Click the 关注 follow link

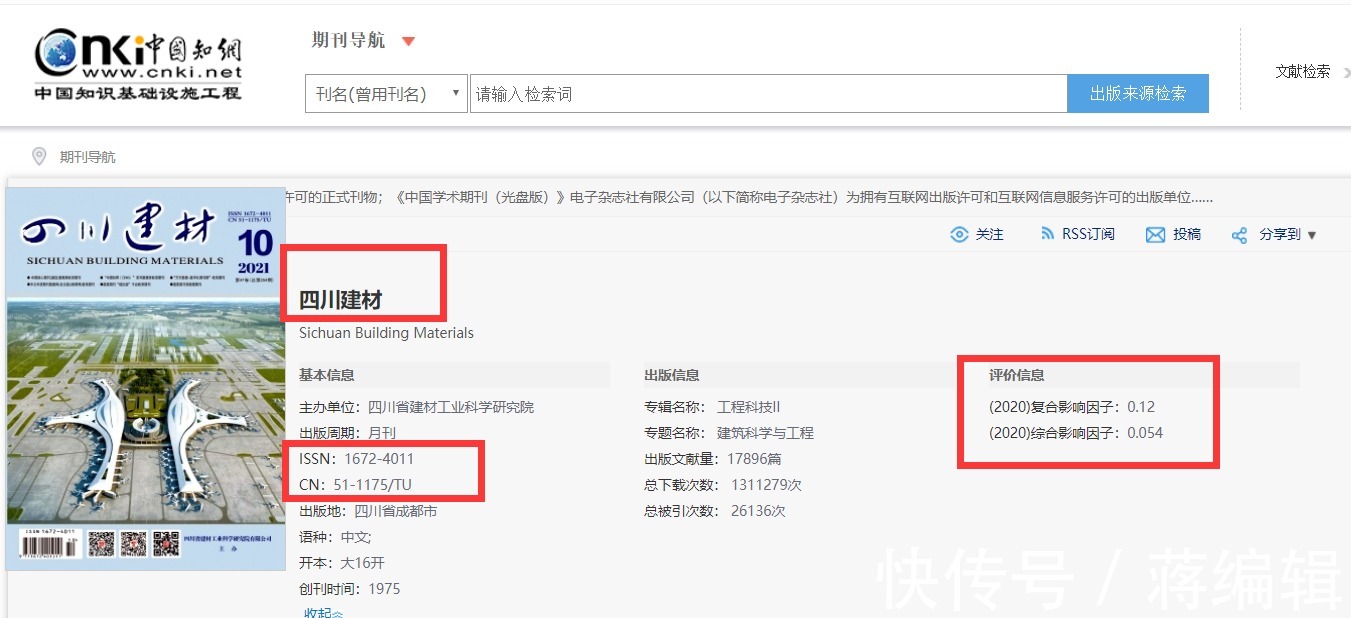click(989, 234)
